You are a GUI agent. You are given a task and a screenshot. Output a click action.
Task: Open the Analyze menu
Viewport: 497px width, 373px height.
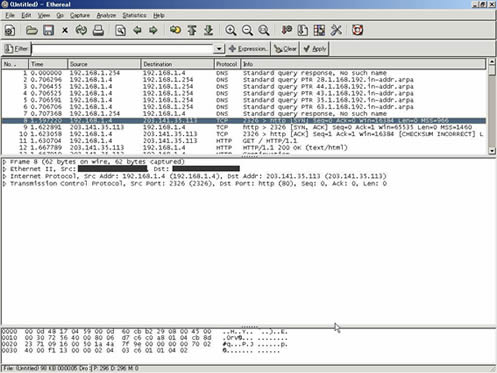click(106, 15)
